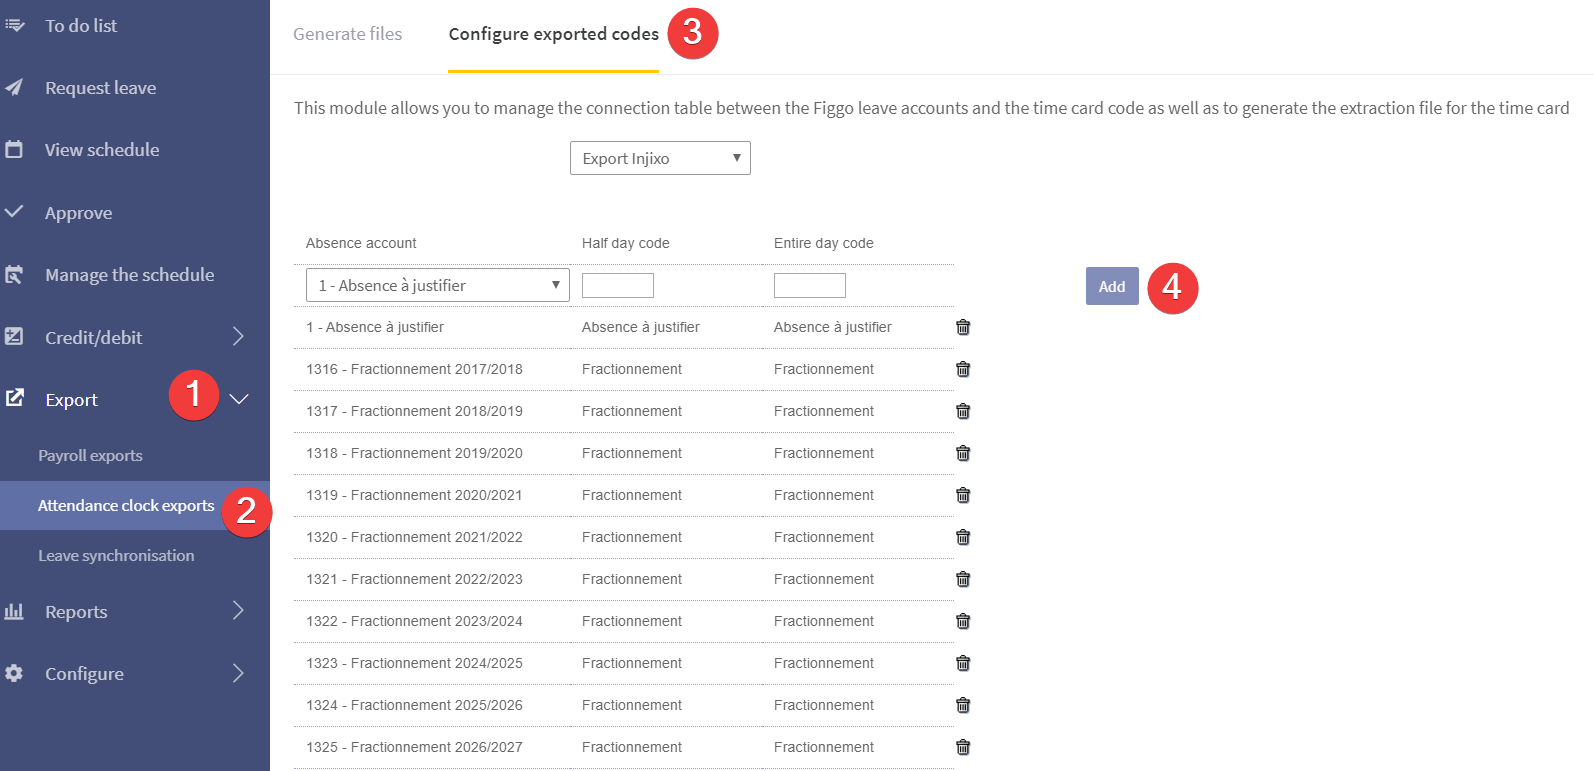Delete the Fractionnement 2024/2025 row

click(x=963, y=663)
